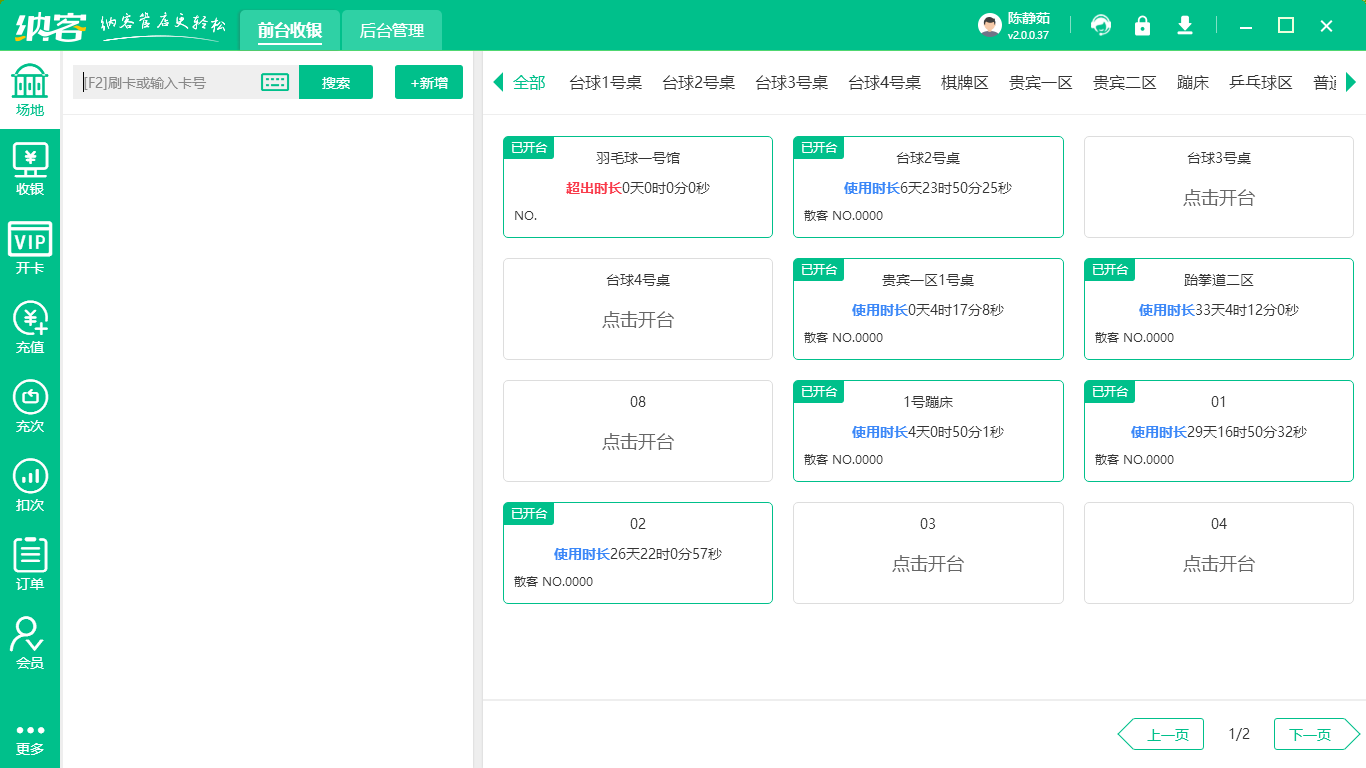This screenshot has height=768, width=1366.
Task: Click the +新增 new member button
Action: click(428, 82)
